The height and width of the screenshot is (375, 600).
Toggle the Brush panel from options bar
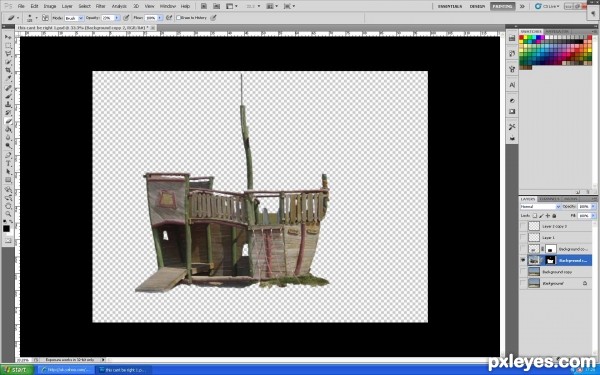click(45, 18)
